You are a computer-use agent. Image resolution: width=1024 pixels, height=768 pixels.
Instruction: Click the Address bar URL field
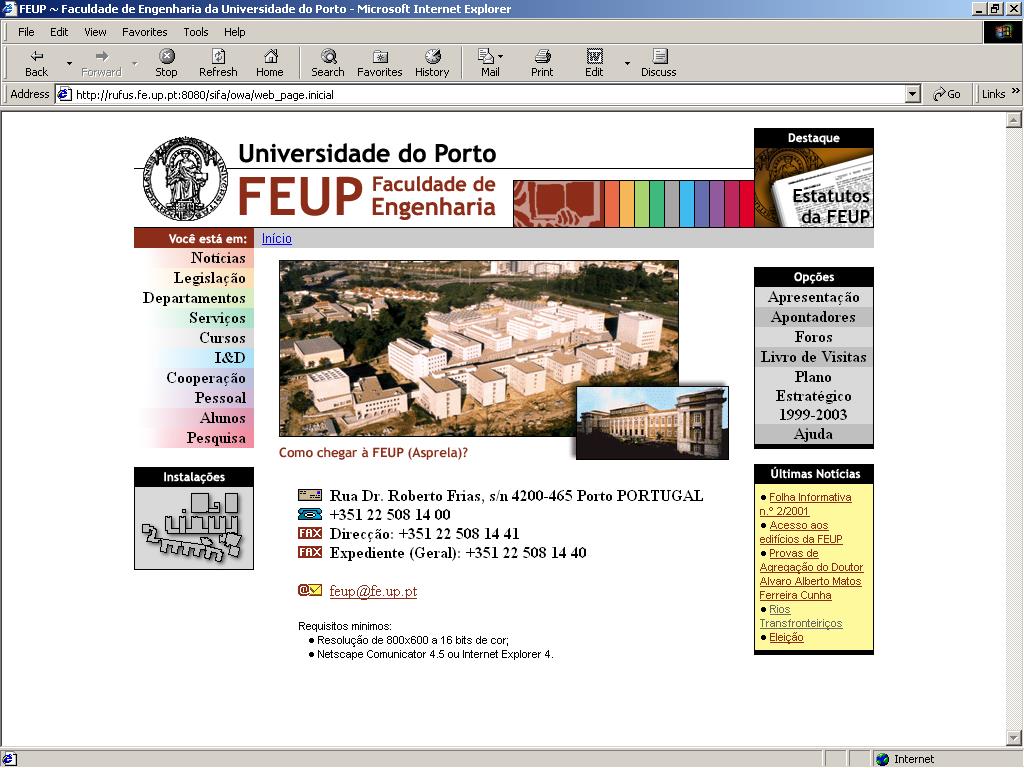click(x=490, y=94)
